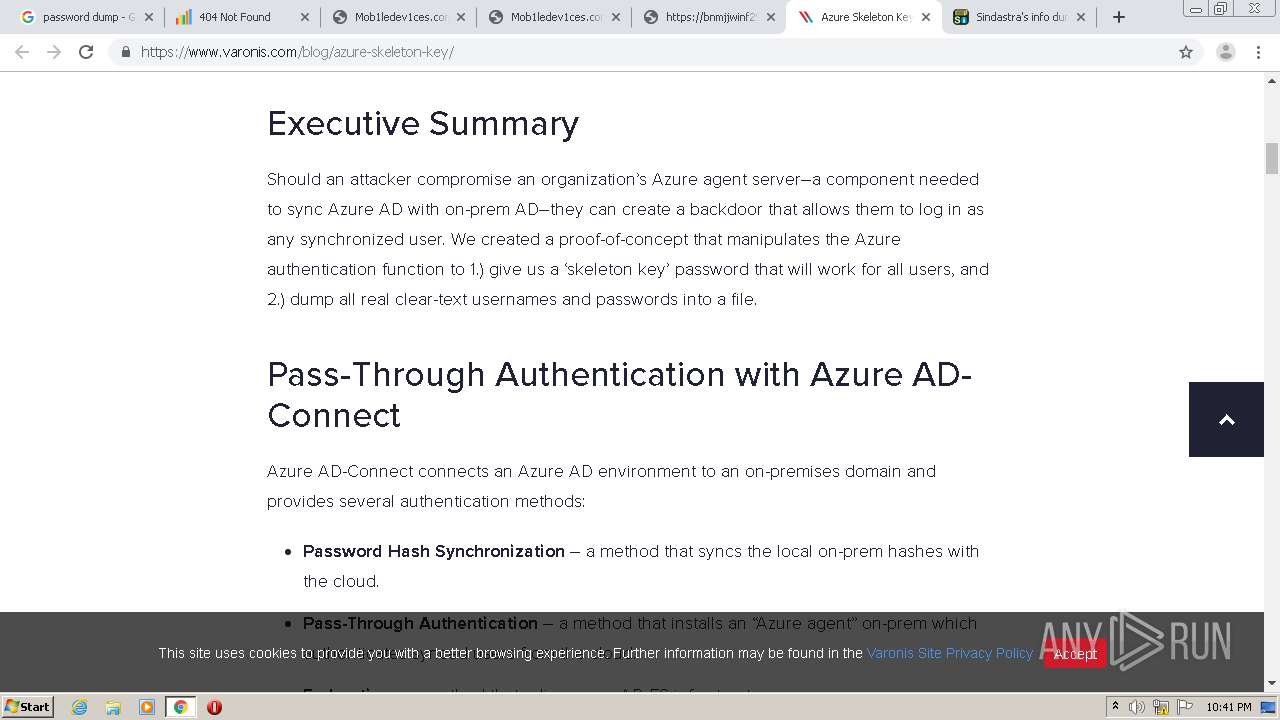The image size is (1280, 720).
Task: Open the Varonis Site Privacy Policy link
Action: 950,653
